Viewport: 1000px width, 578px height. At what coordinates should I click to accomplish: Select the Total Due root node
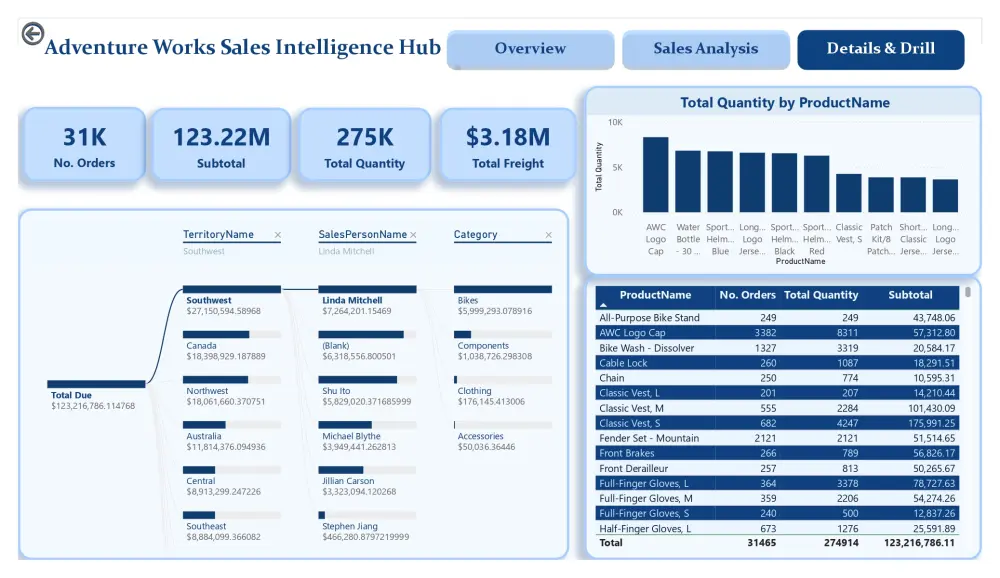96,395
